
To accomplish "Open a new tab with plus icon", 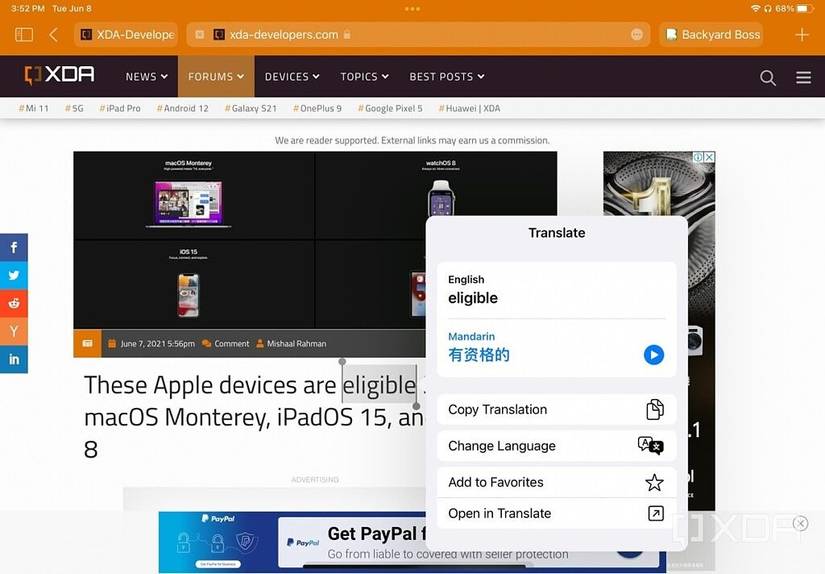I will coord(802,35).
